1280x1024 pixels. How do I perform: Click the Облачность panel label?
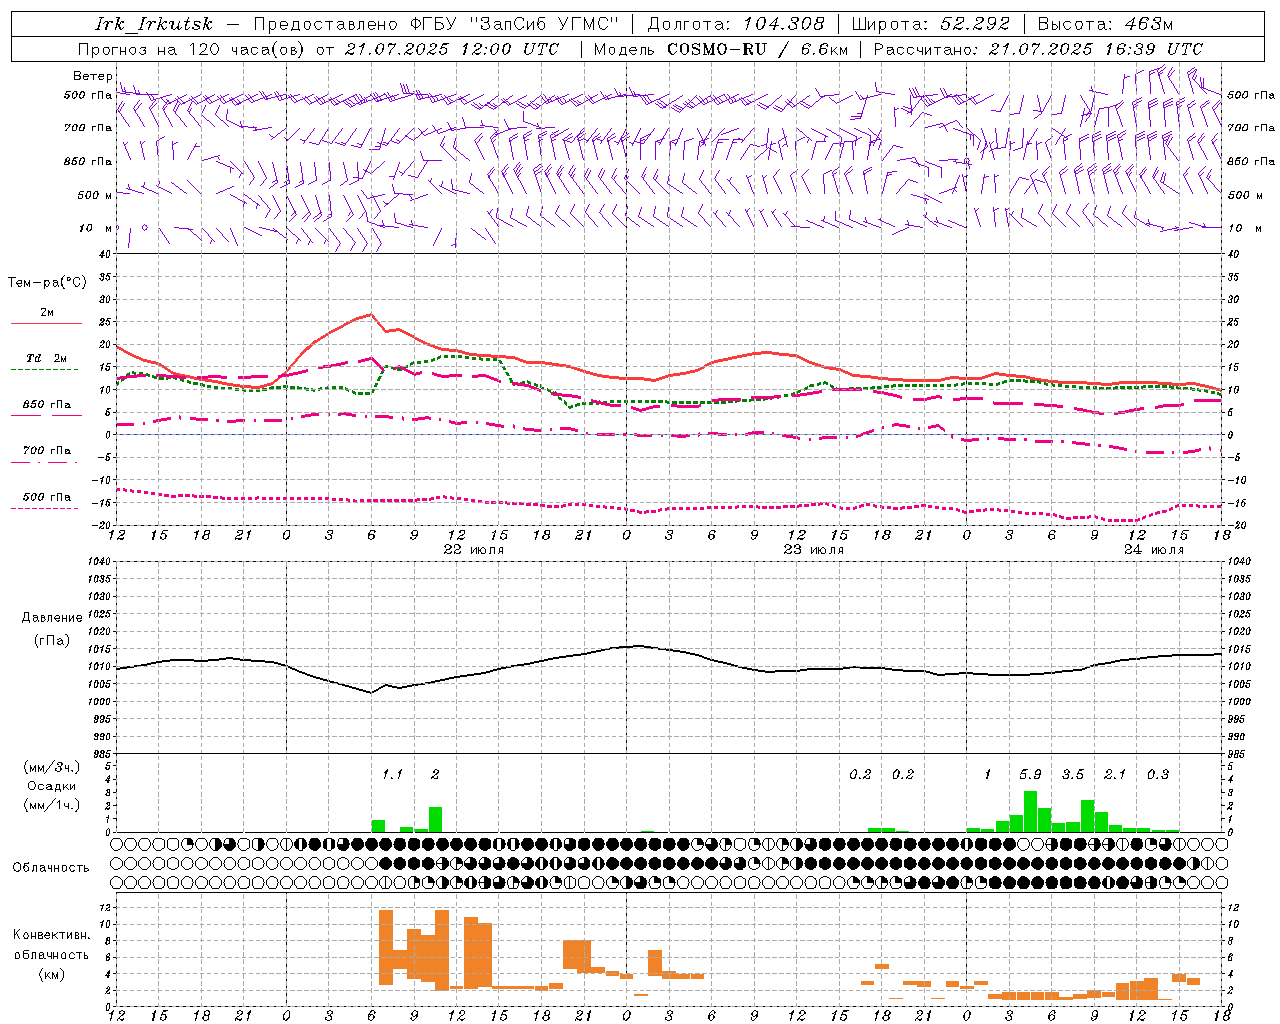(x=51, y=868)
